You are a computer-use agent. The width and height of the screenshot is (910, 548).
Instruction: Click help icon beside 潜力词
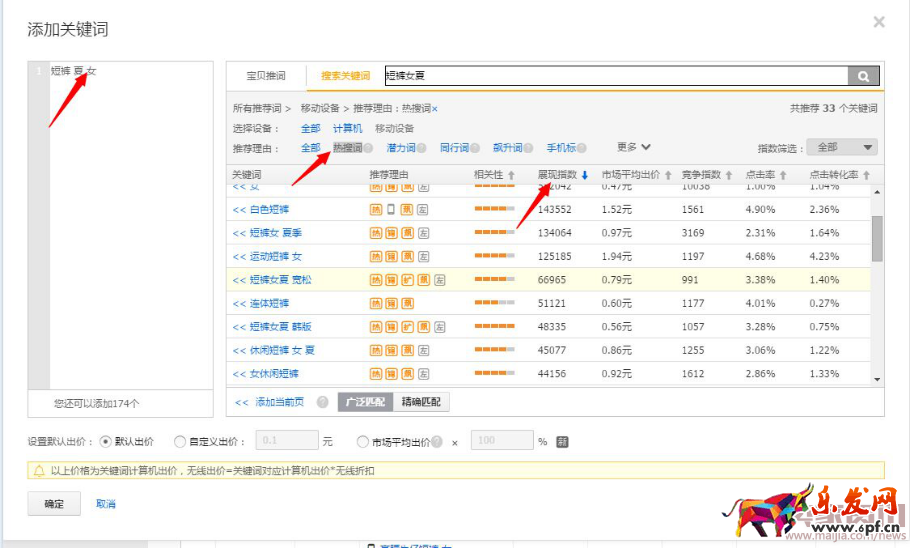click(x=421, y=148)
